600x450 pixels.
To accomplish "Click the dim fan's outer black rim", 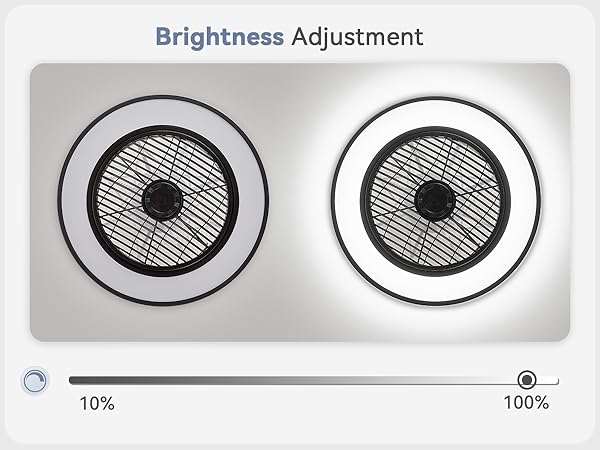I will (x=163, y=97).
